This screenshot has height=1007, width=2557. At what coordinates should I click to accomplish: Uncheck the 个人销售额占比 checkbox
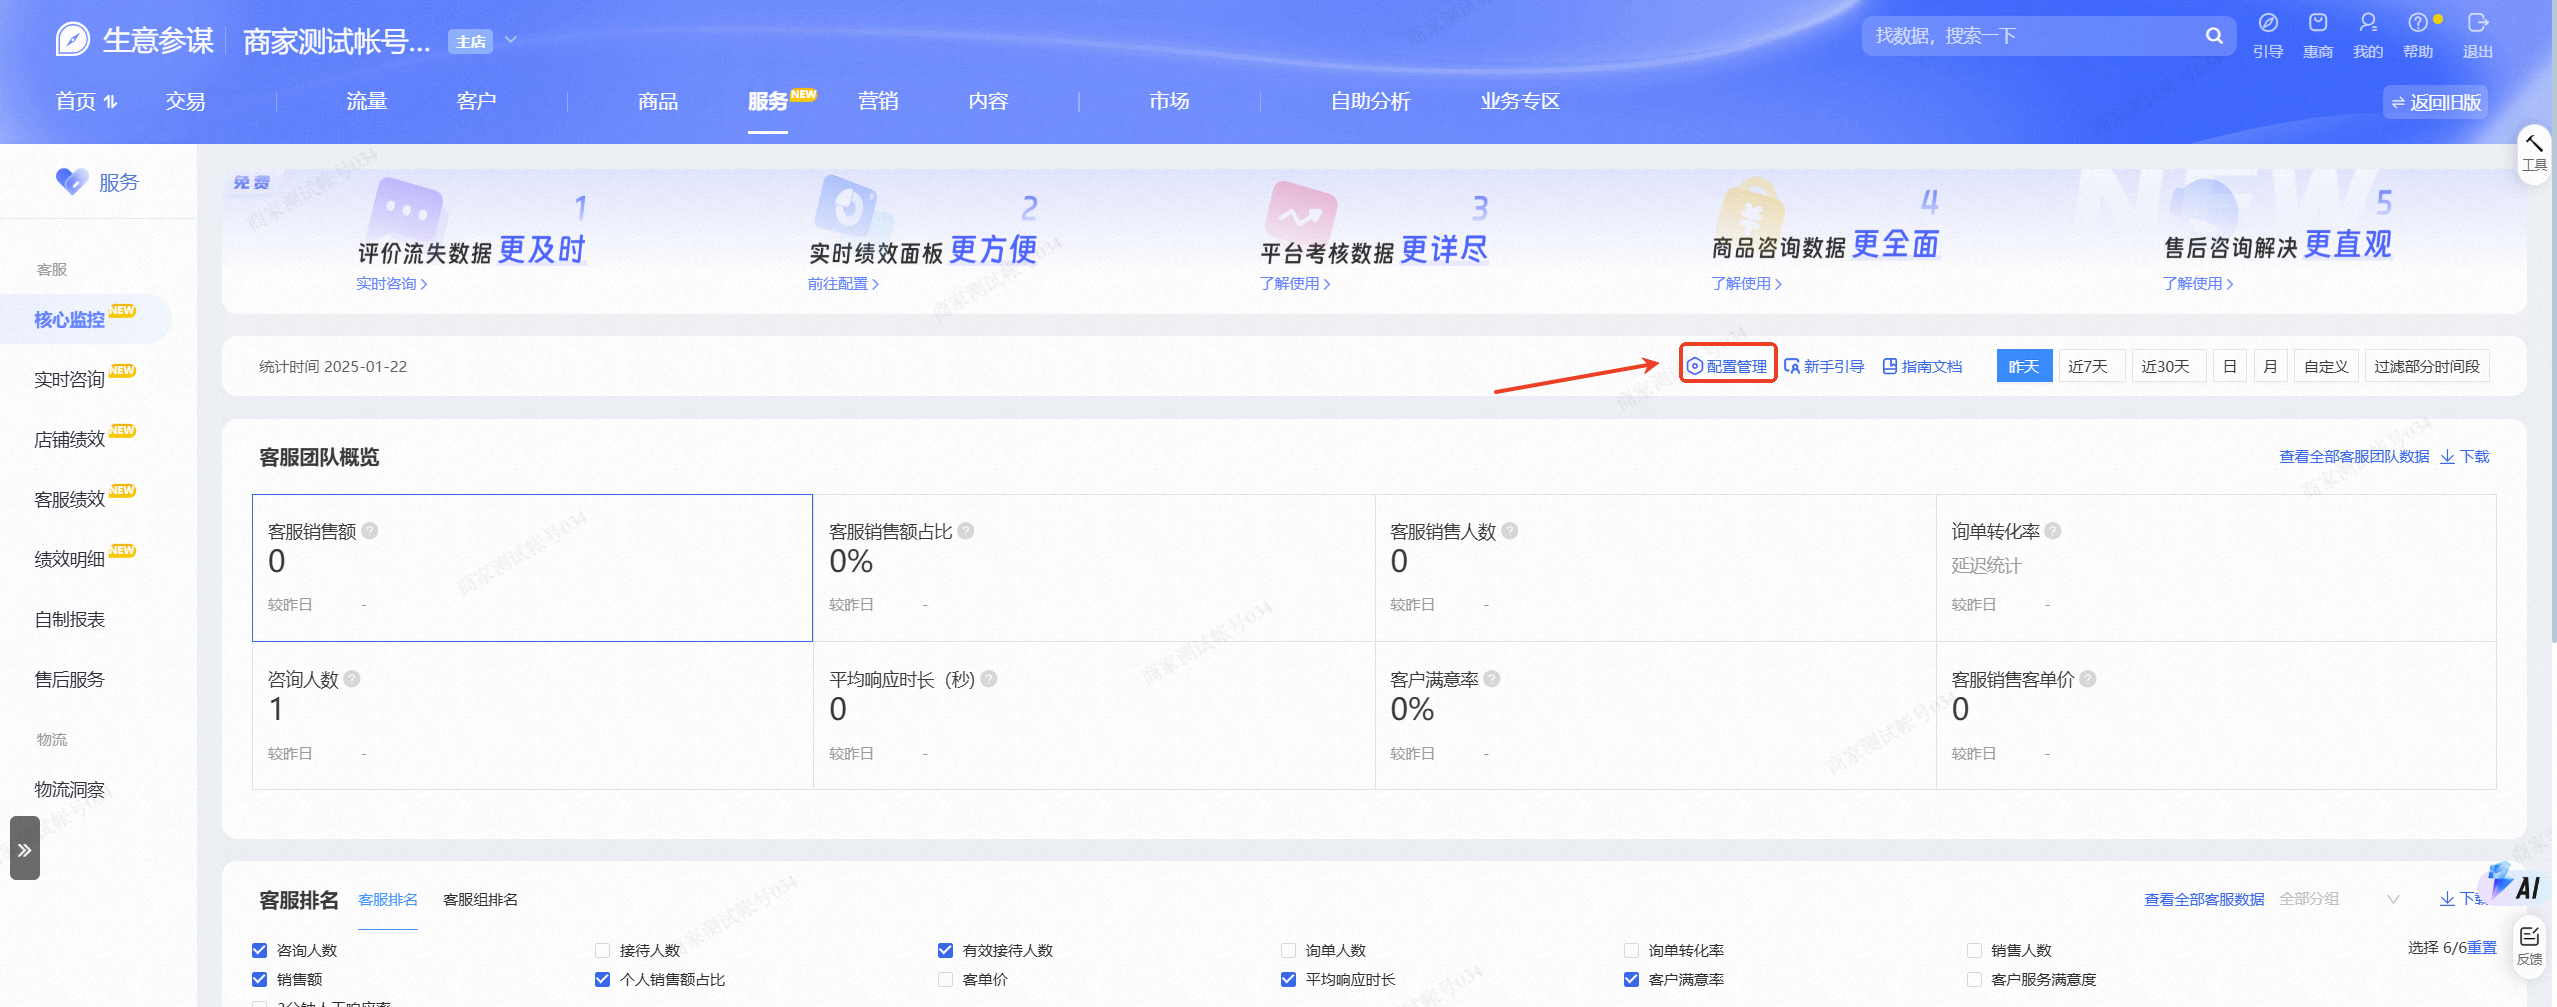coord(603,979)
